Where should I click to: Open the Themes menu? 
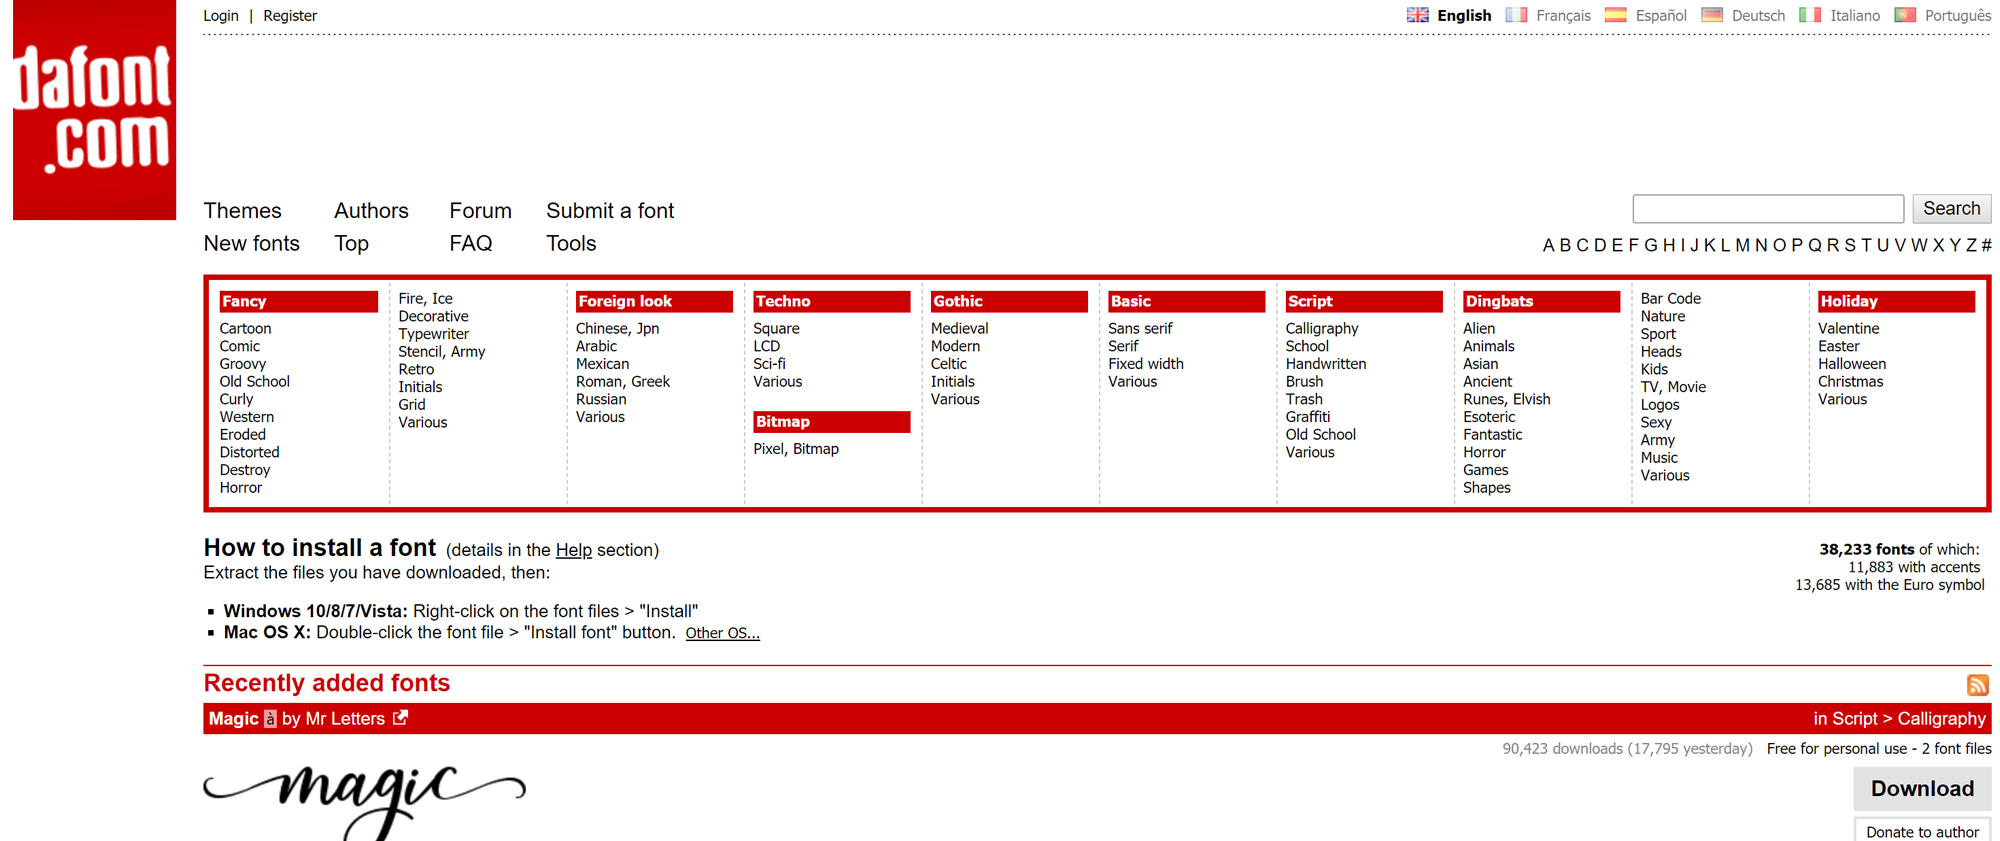[243, 211]
